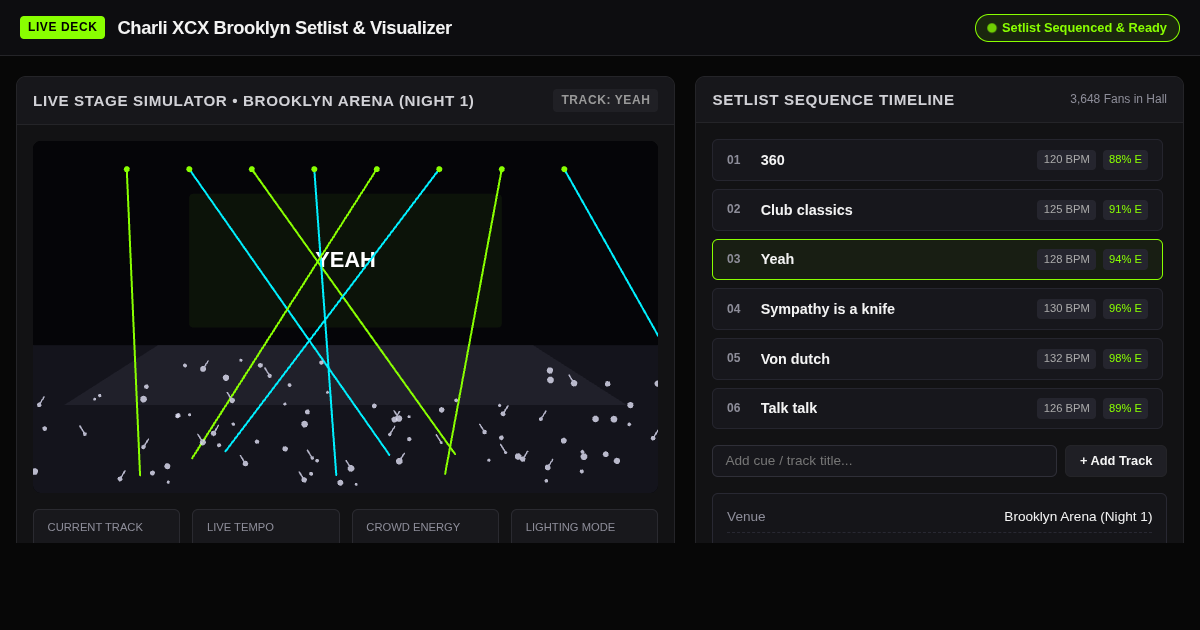
Task: Click the CROWD ENERGY stat card
Action: click(x=425, y=526)
